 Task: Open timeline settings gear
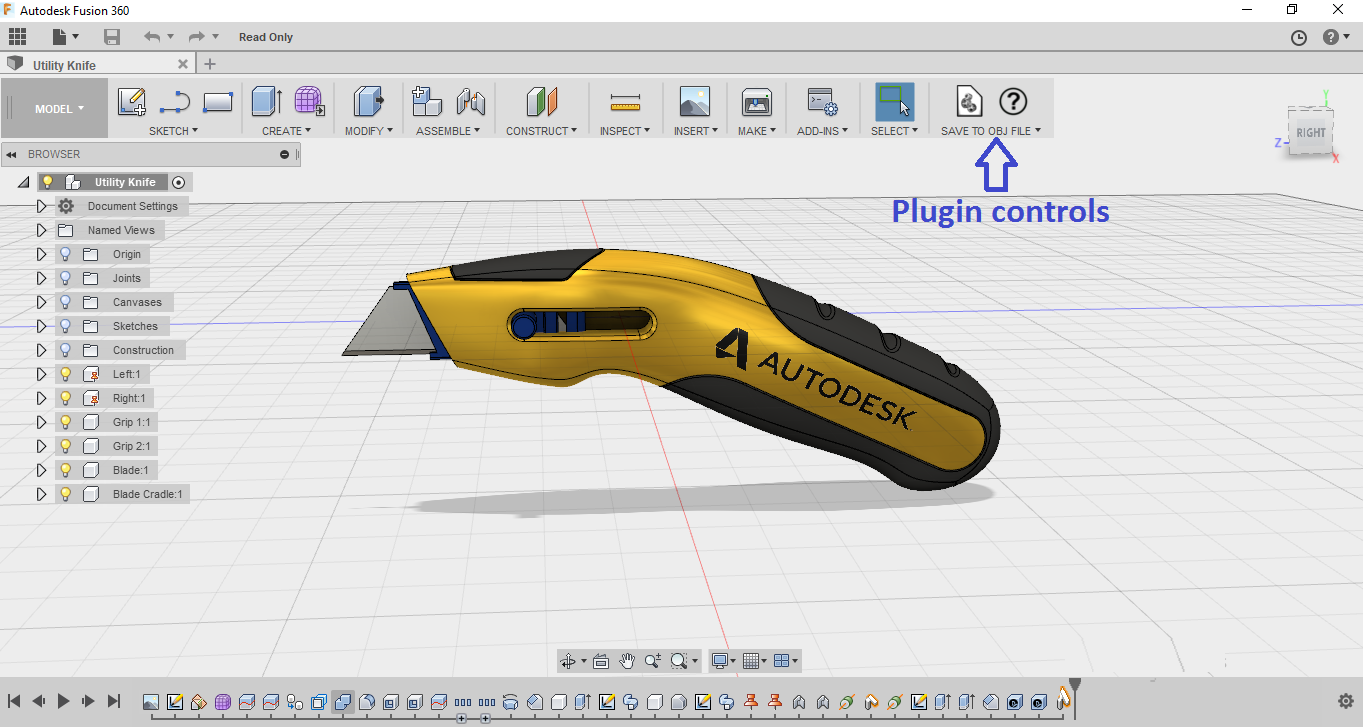(1345, 701)
